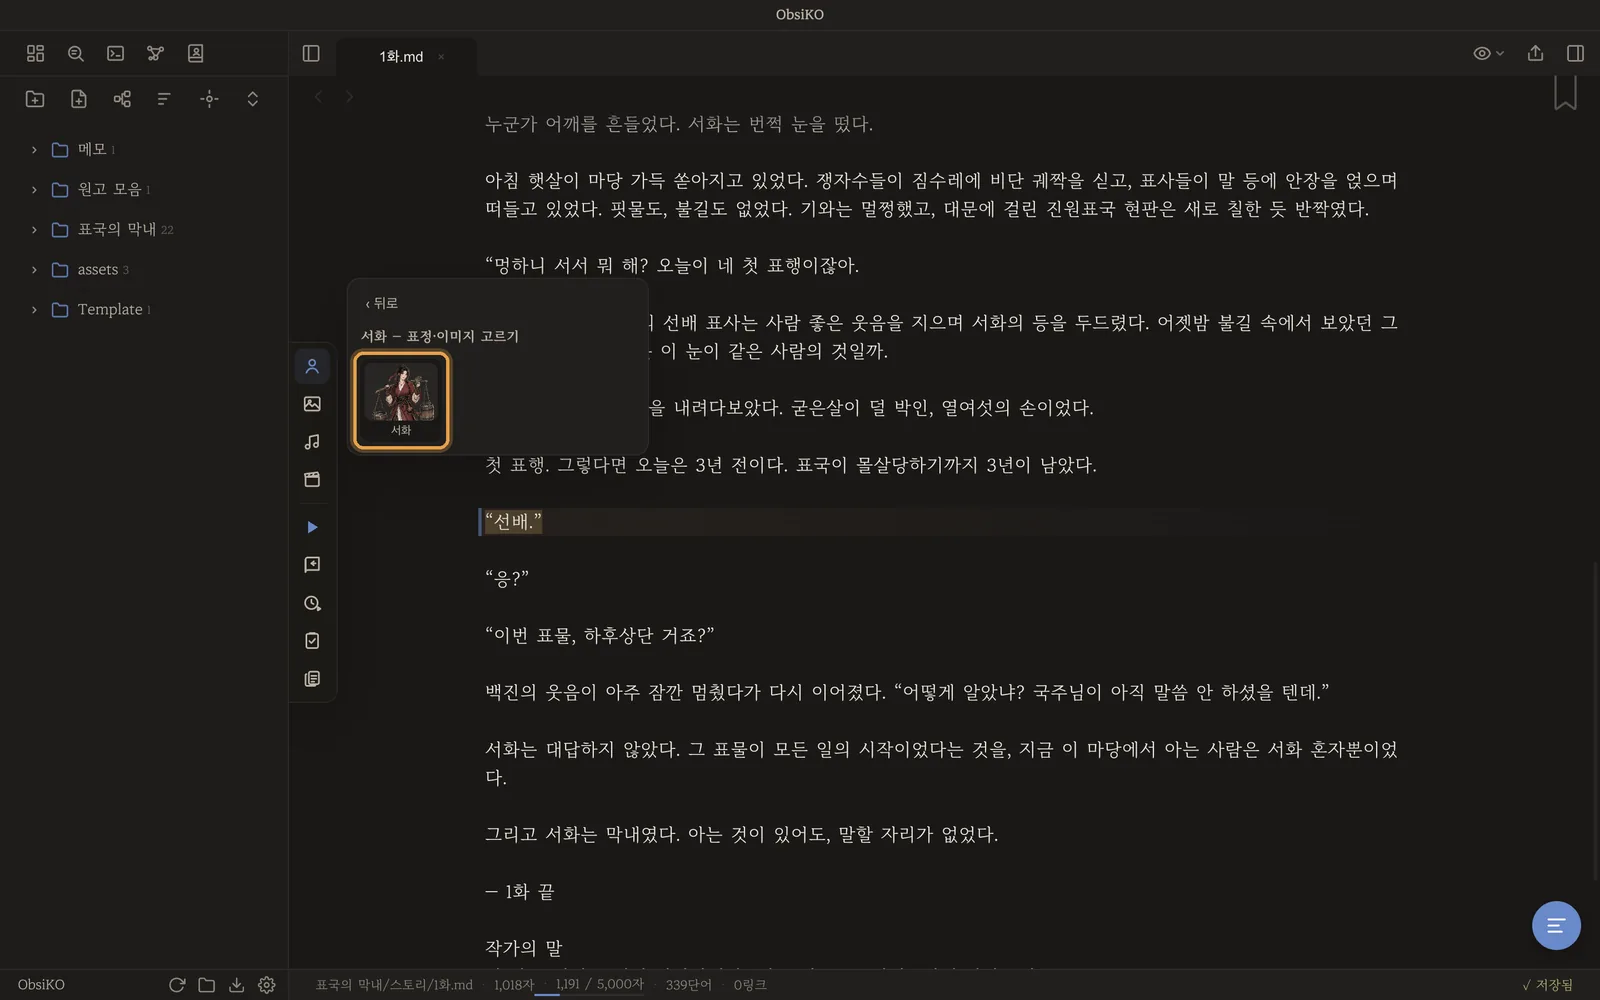Image resolution: width=1600 pixels, height=1000 pixels.
Task: Click the 1,191 / 5,000자 progress counter
Action: point(599,985)
